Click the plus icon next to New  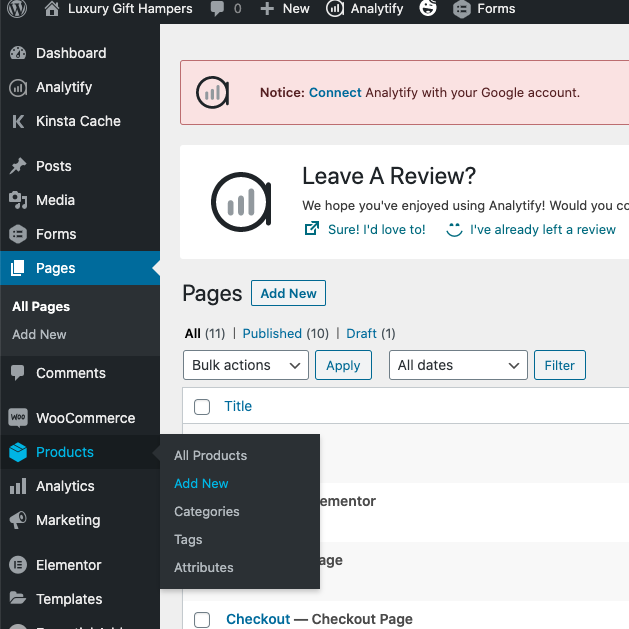(267, 8)
